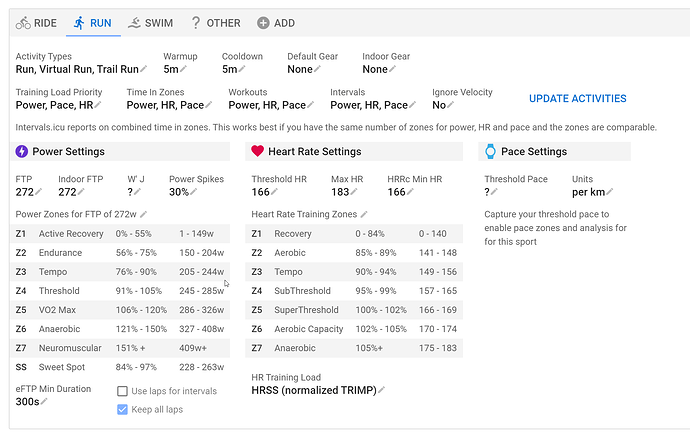Edit Heart Rate Training Zones pencil icon
This screenshot has height=432, width=690.
pyautogui.click(x=364, y=214)
